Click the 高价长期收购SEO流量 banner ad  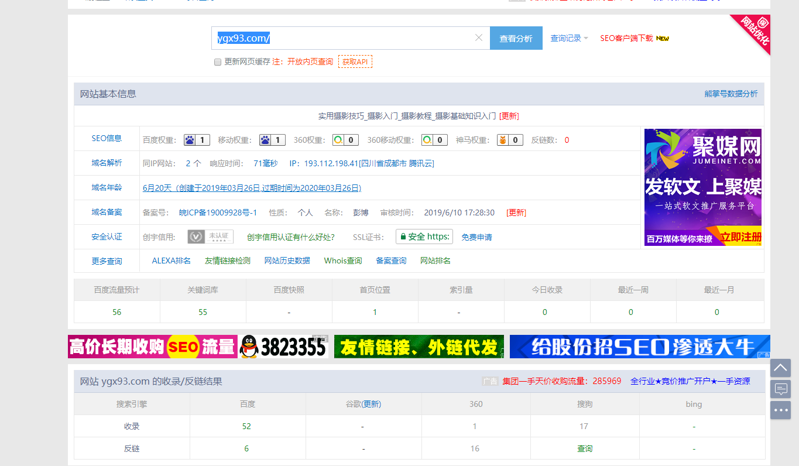pos(153,347)
